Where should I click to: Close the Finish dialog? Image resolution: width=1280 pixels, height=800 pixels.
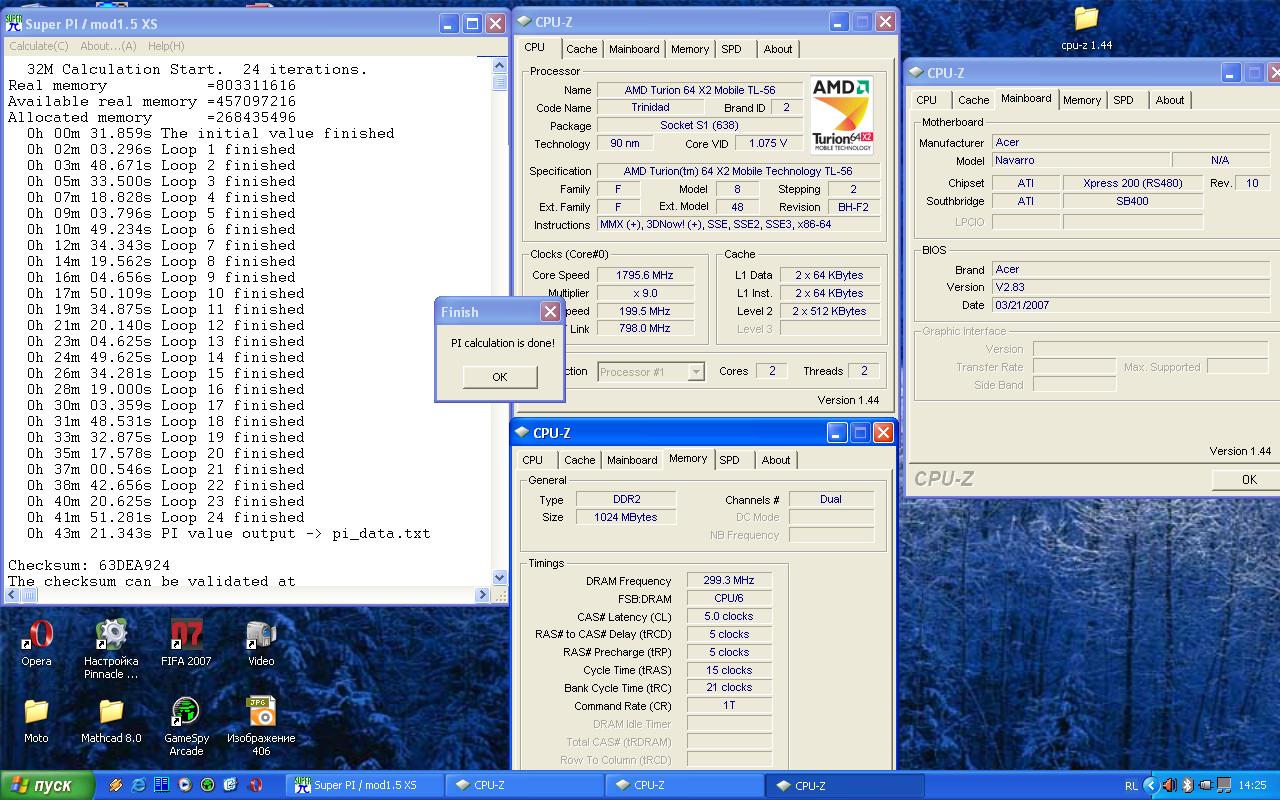click(x=550, y=312)
